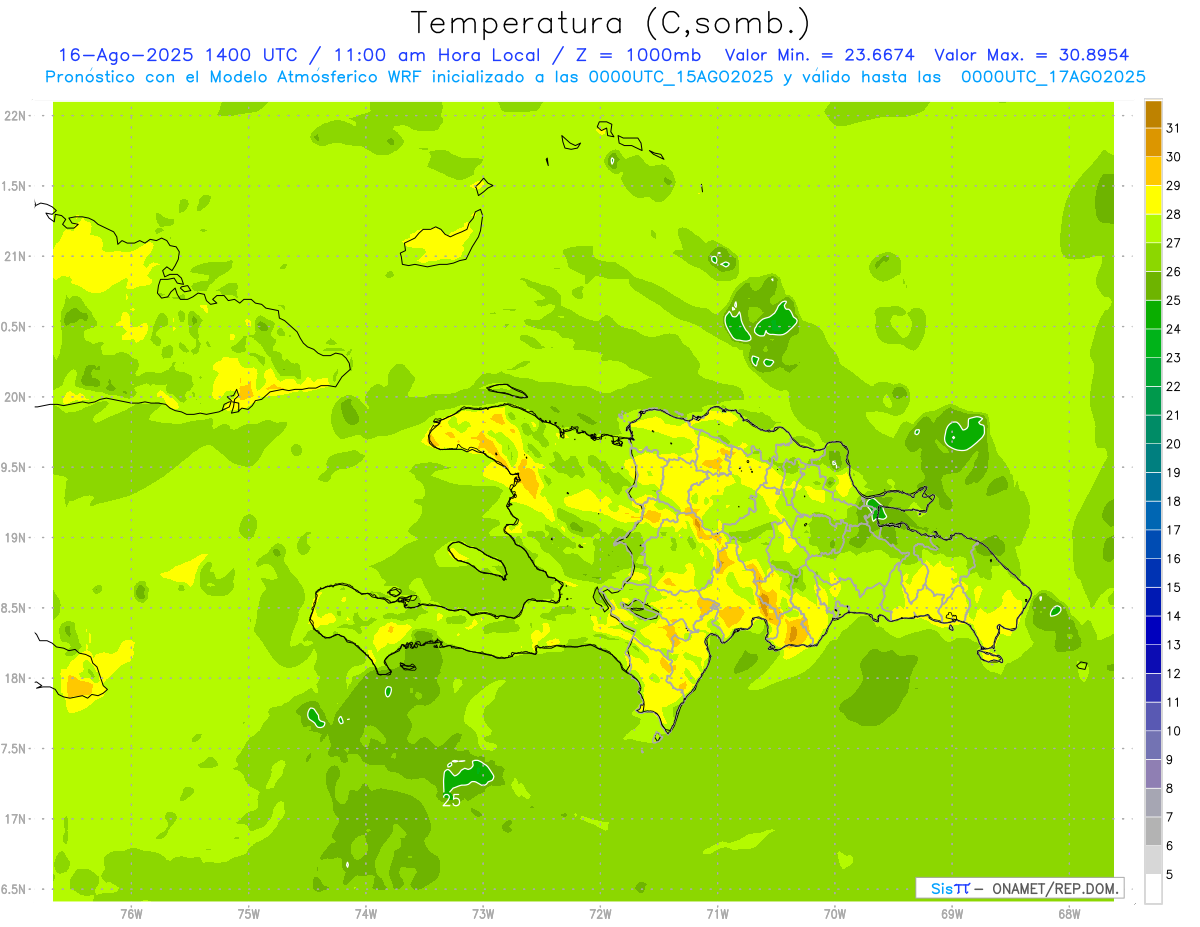Click the legend value '29'
1200x927 pixels.
click(1174, 186)
